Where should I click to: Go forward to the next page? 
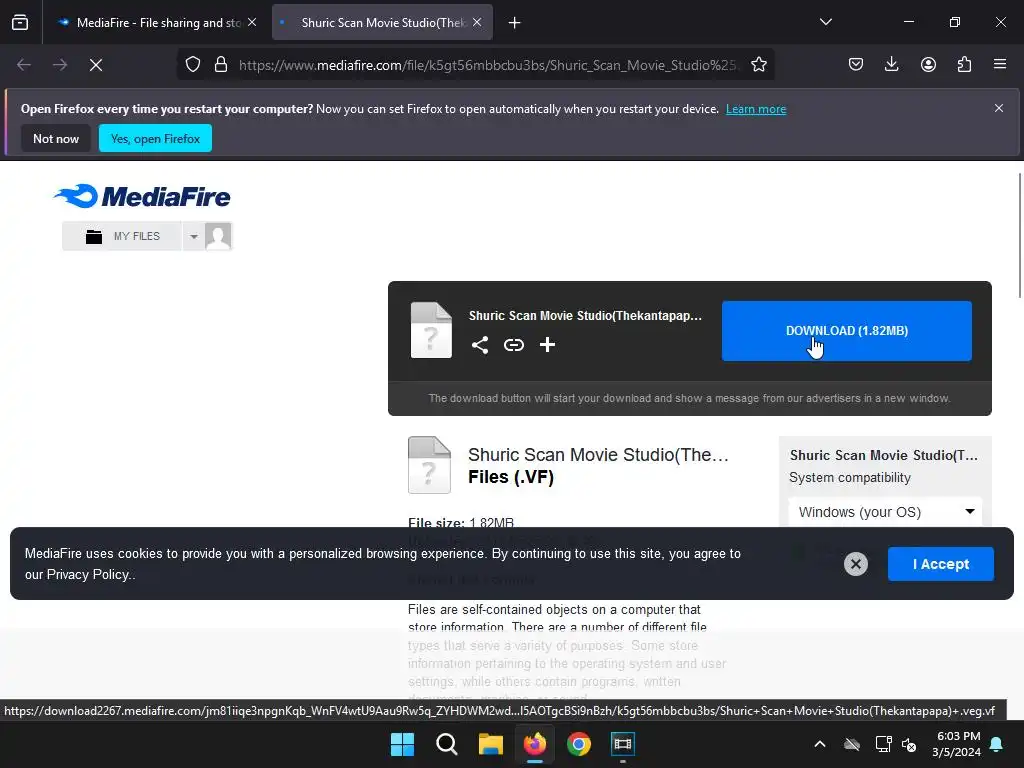click(60, 65)
